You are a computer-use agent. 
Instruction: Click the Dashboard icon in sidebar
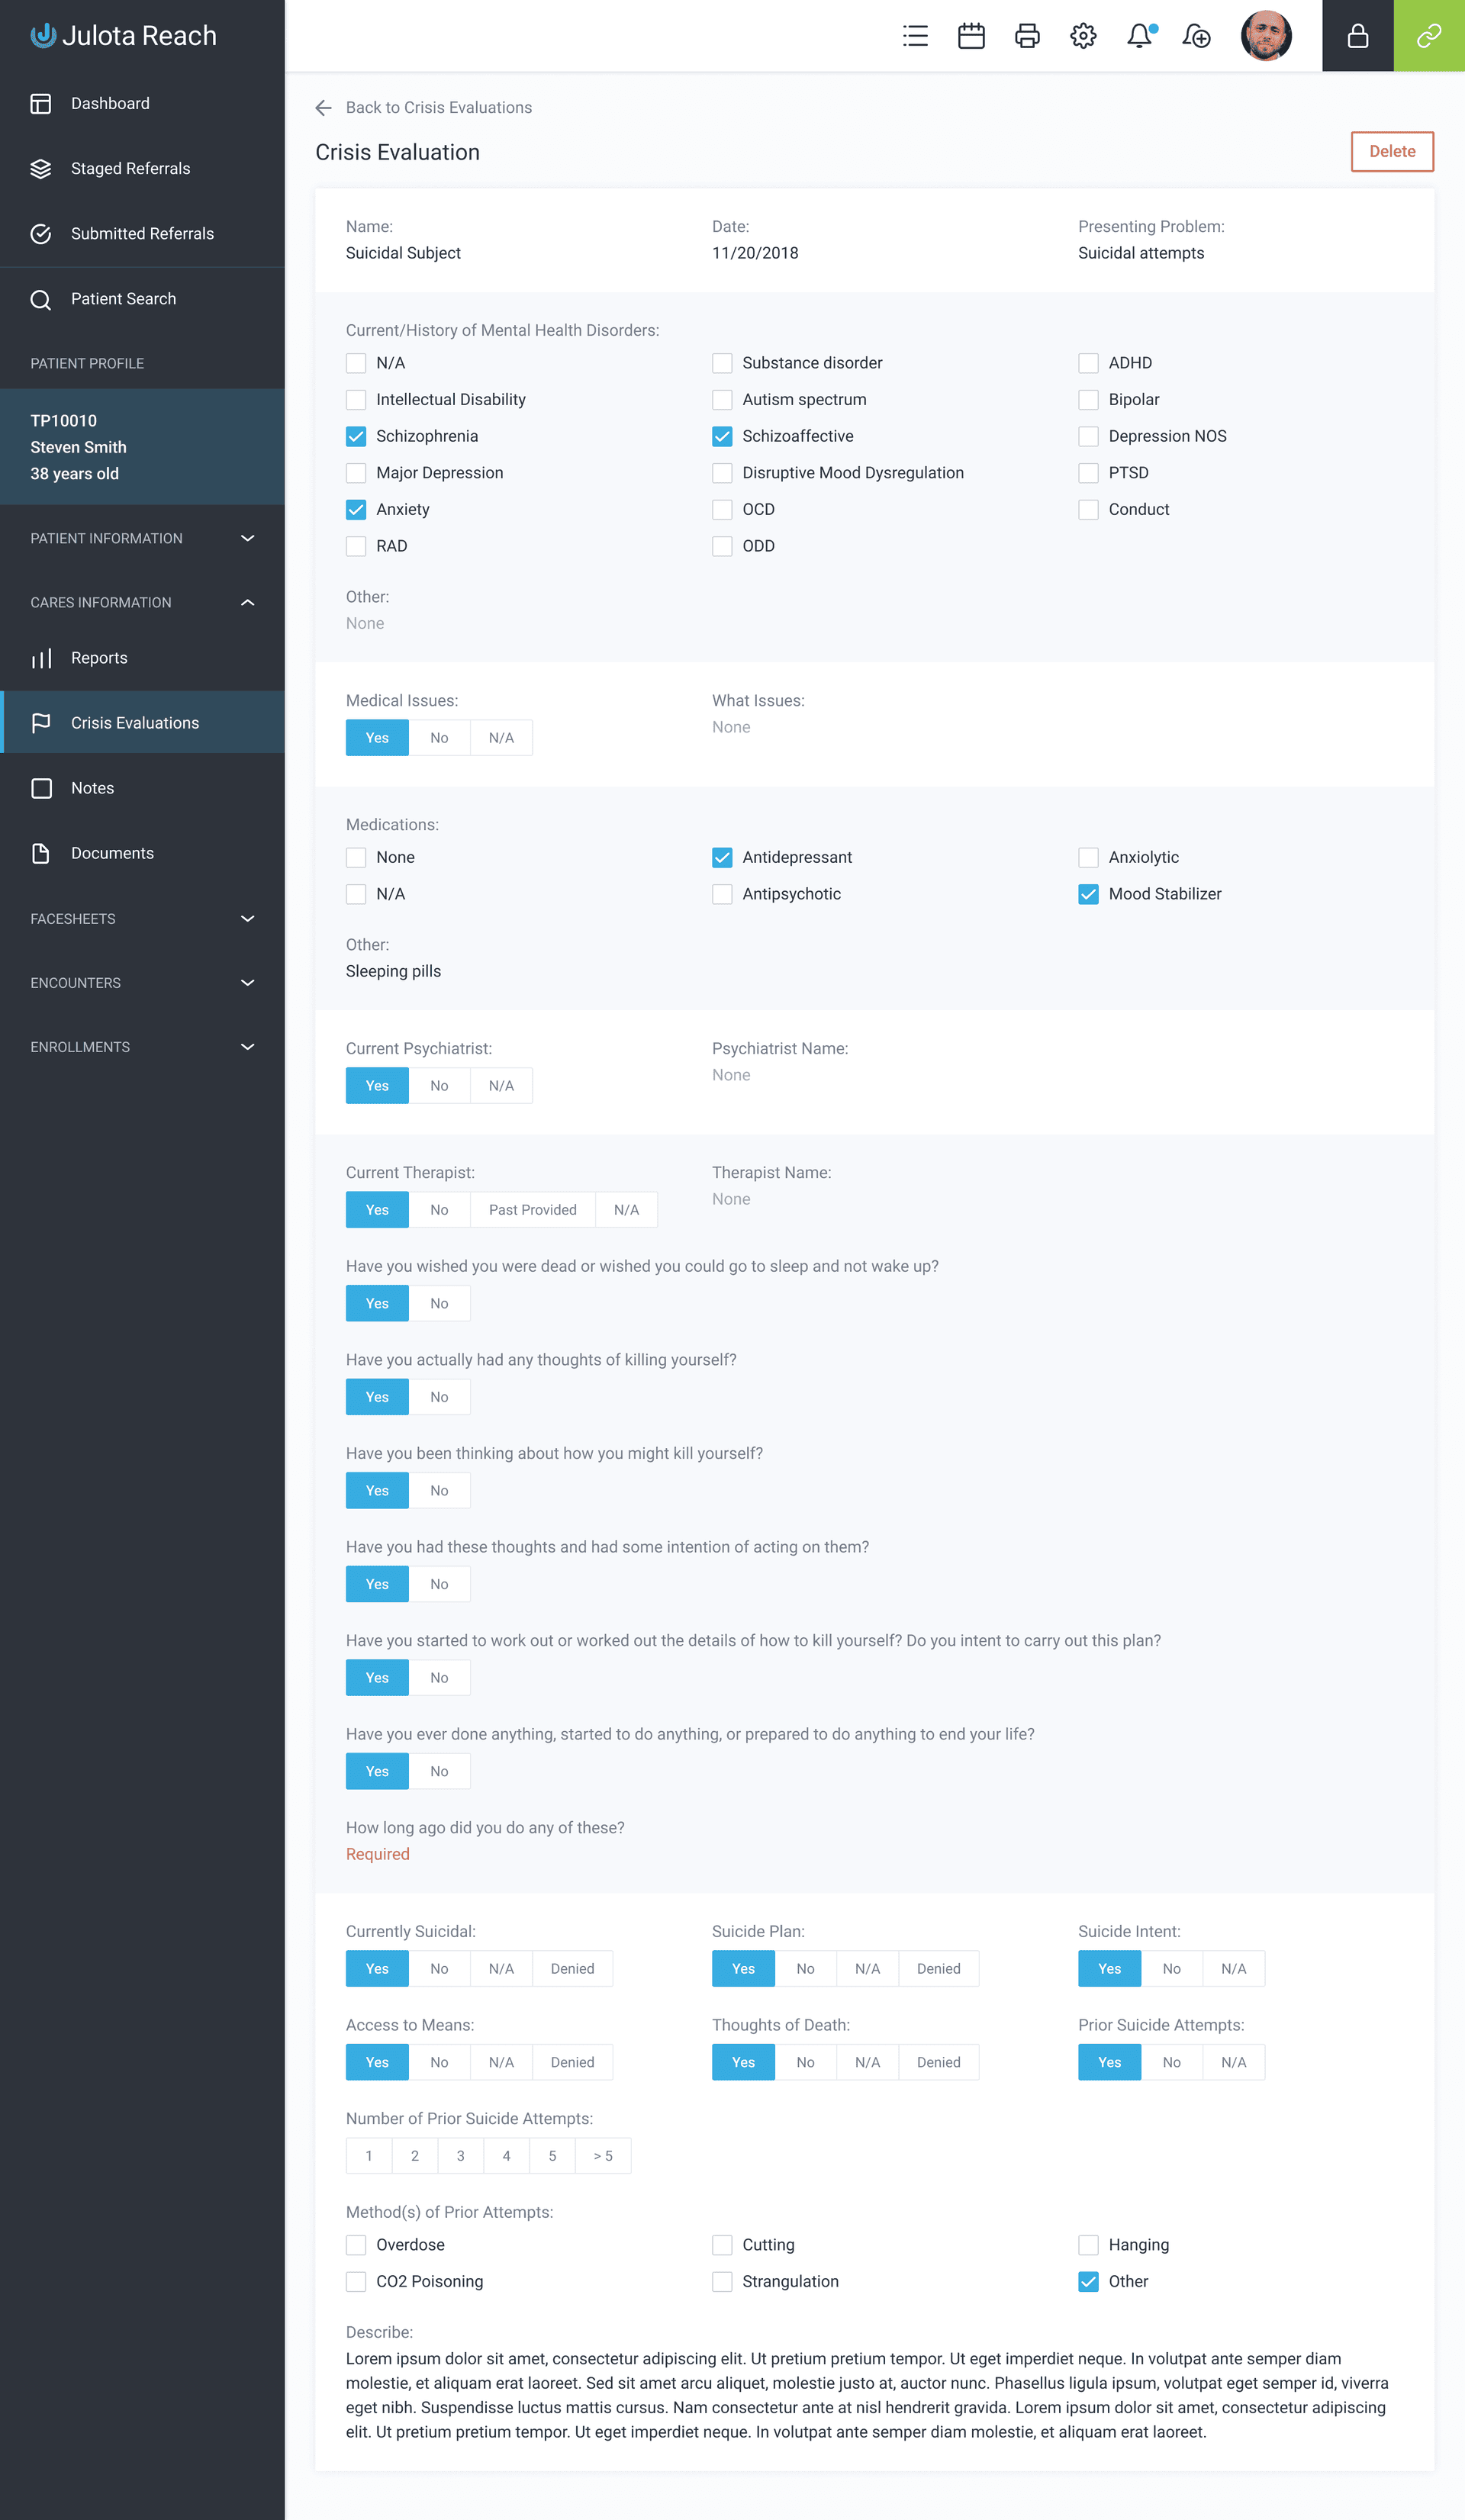tap(42, 103)
